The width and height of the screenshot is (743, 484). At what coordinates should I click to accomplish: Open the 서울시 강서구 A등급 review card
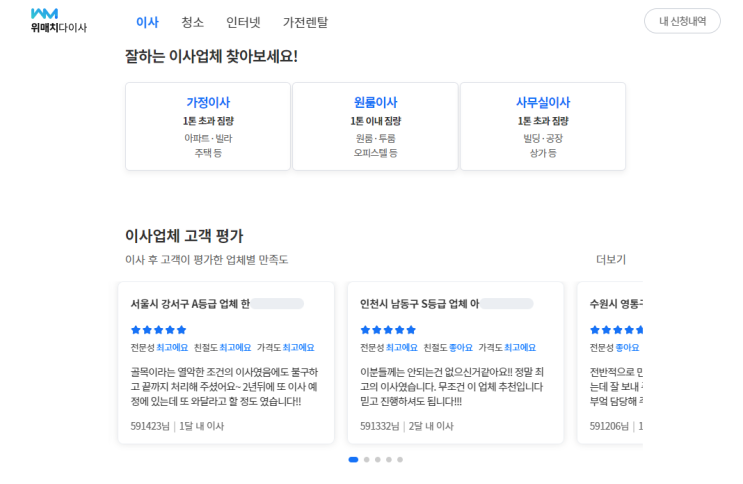pos(226,363)
